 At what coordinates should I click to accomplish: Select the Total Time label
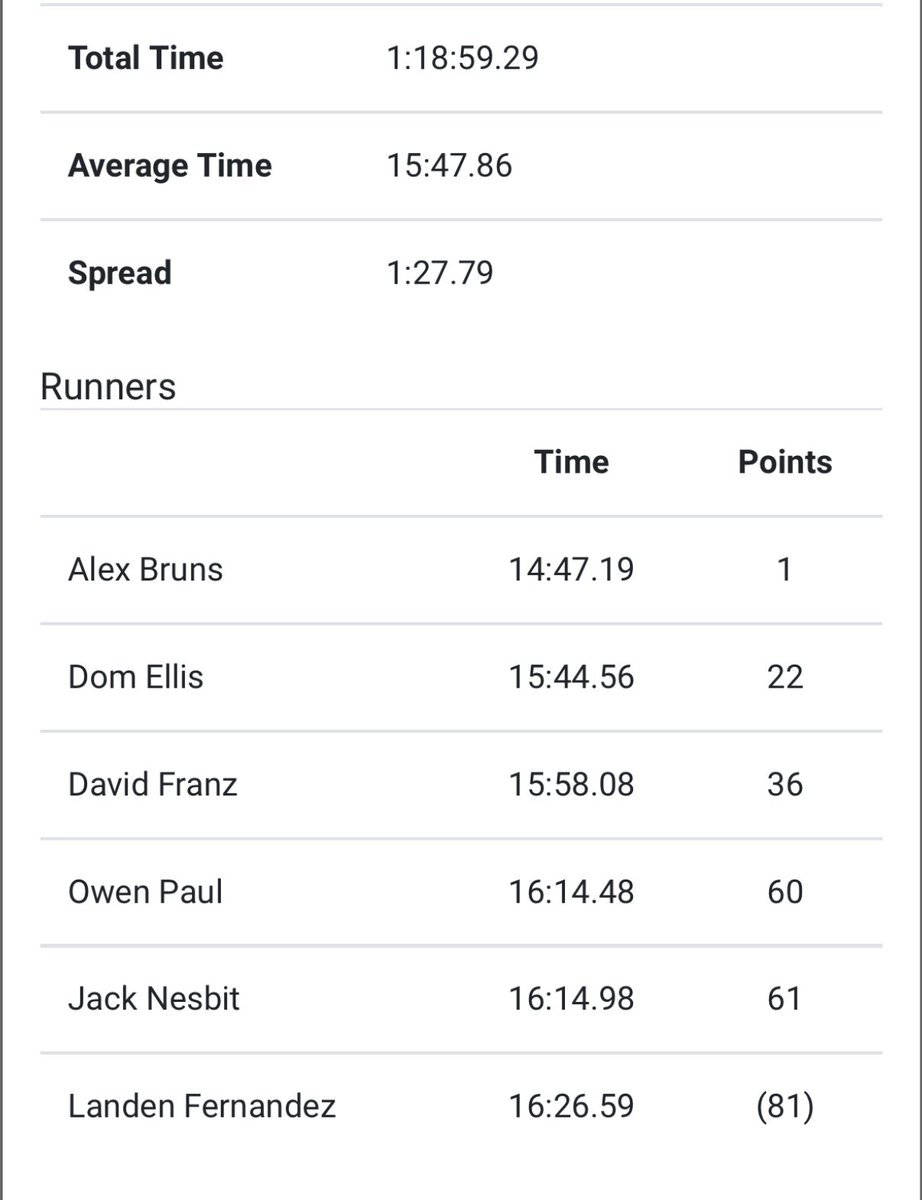[146, 58]
